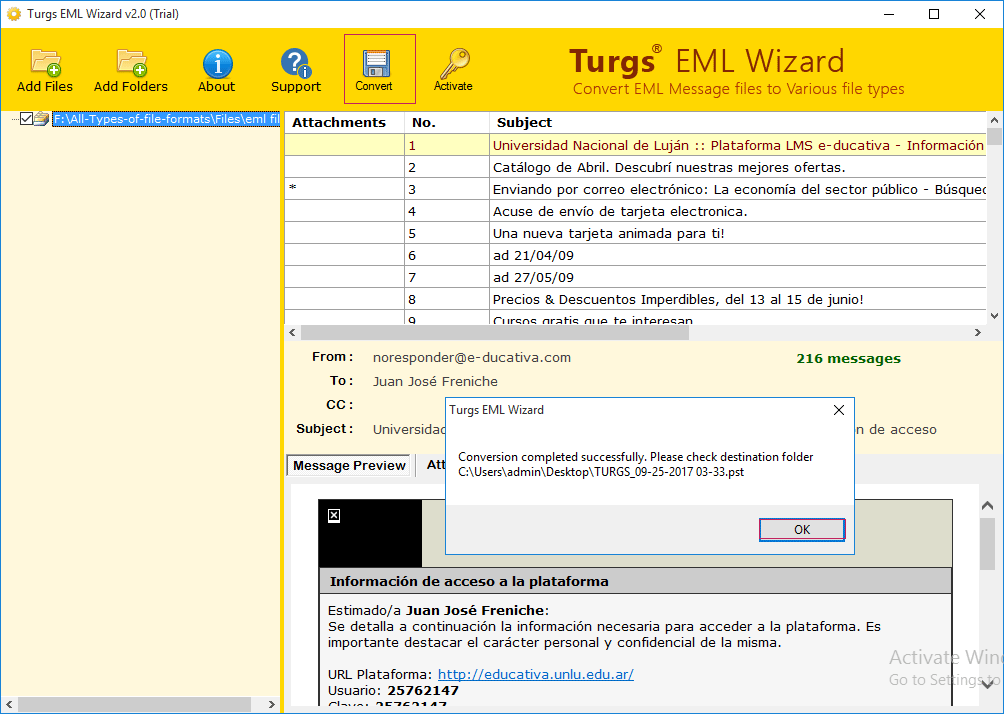Click the broken image placeholder in preview
The width and height of the screenshot is (1004, 714).
coord(334,515)
